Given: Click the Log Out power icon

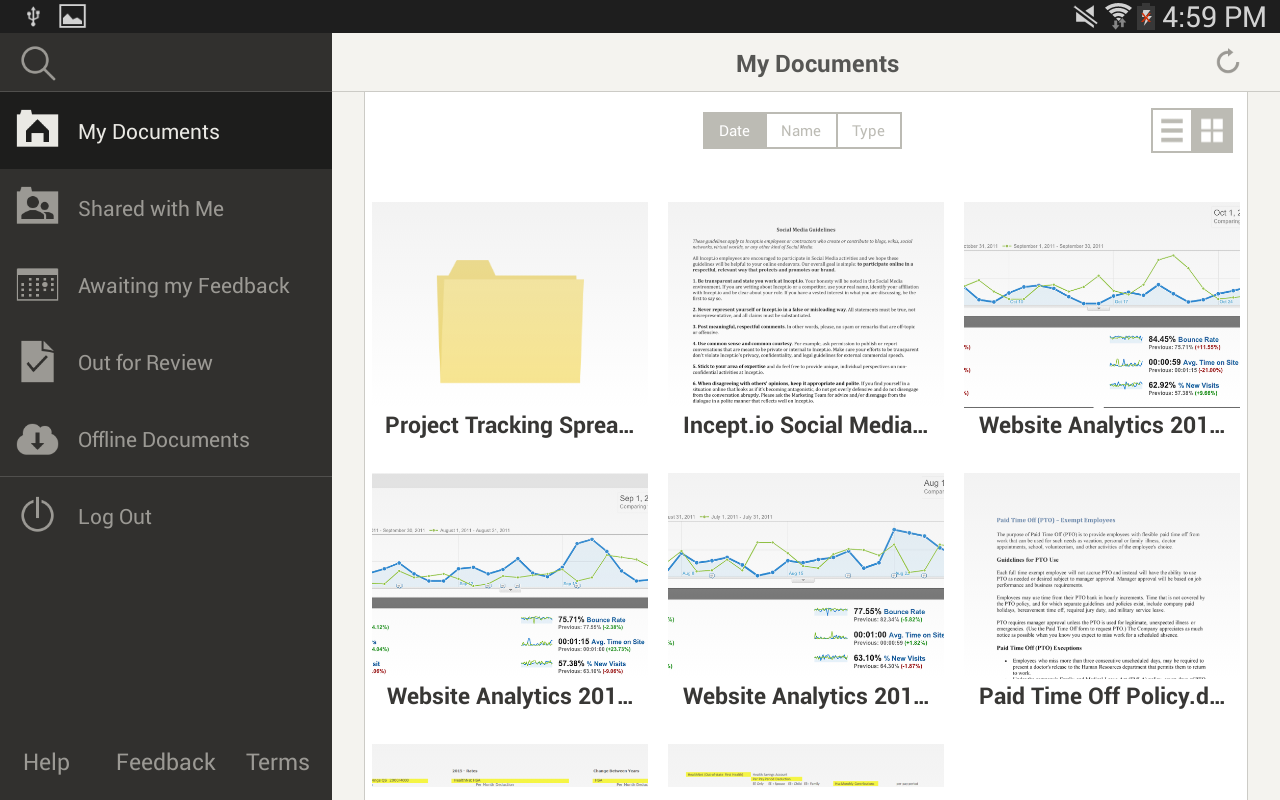Looking at the screenshot, I should pyautogui.click(x=37, y=516).
